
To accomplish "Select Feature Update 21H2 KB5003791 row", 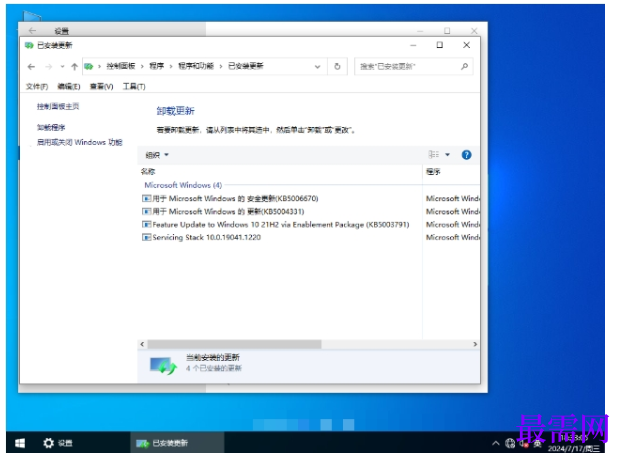I will [x=276, y=225].
